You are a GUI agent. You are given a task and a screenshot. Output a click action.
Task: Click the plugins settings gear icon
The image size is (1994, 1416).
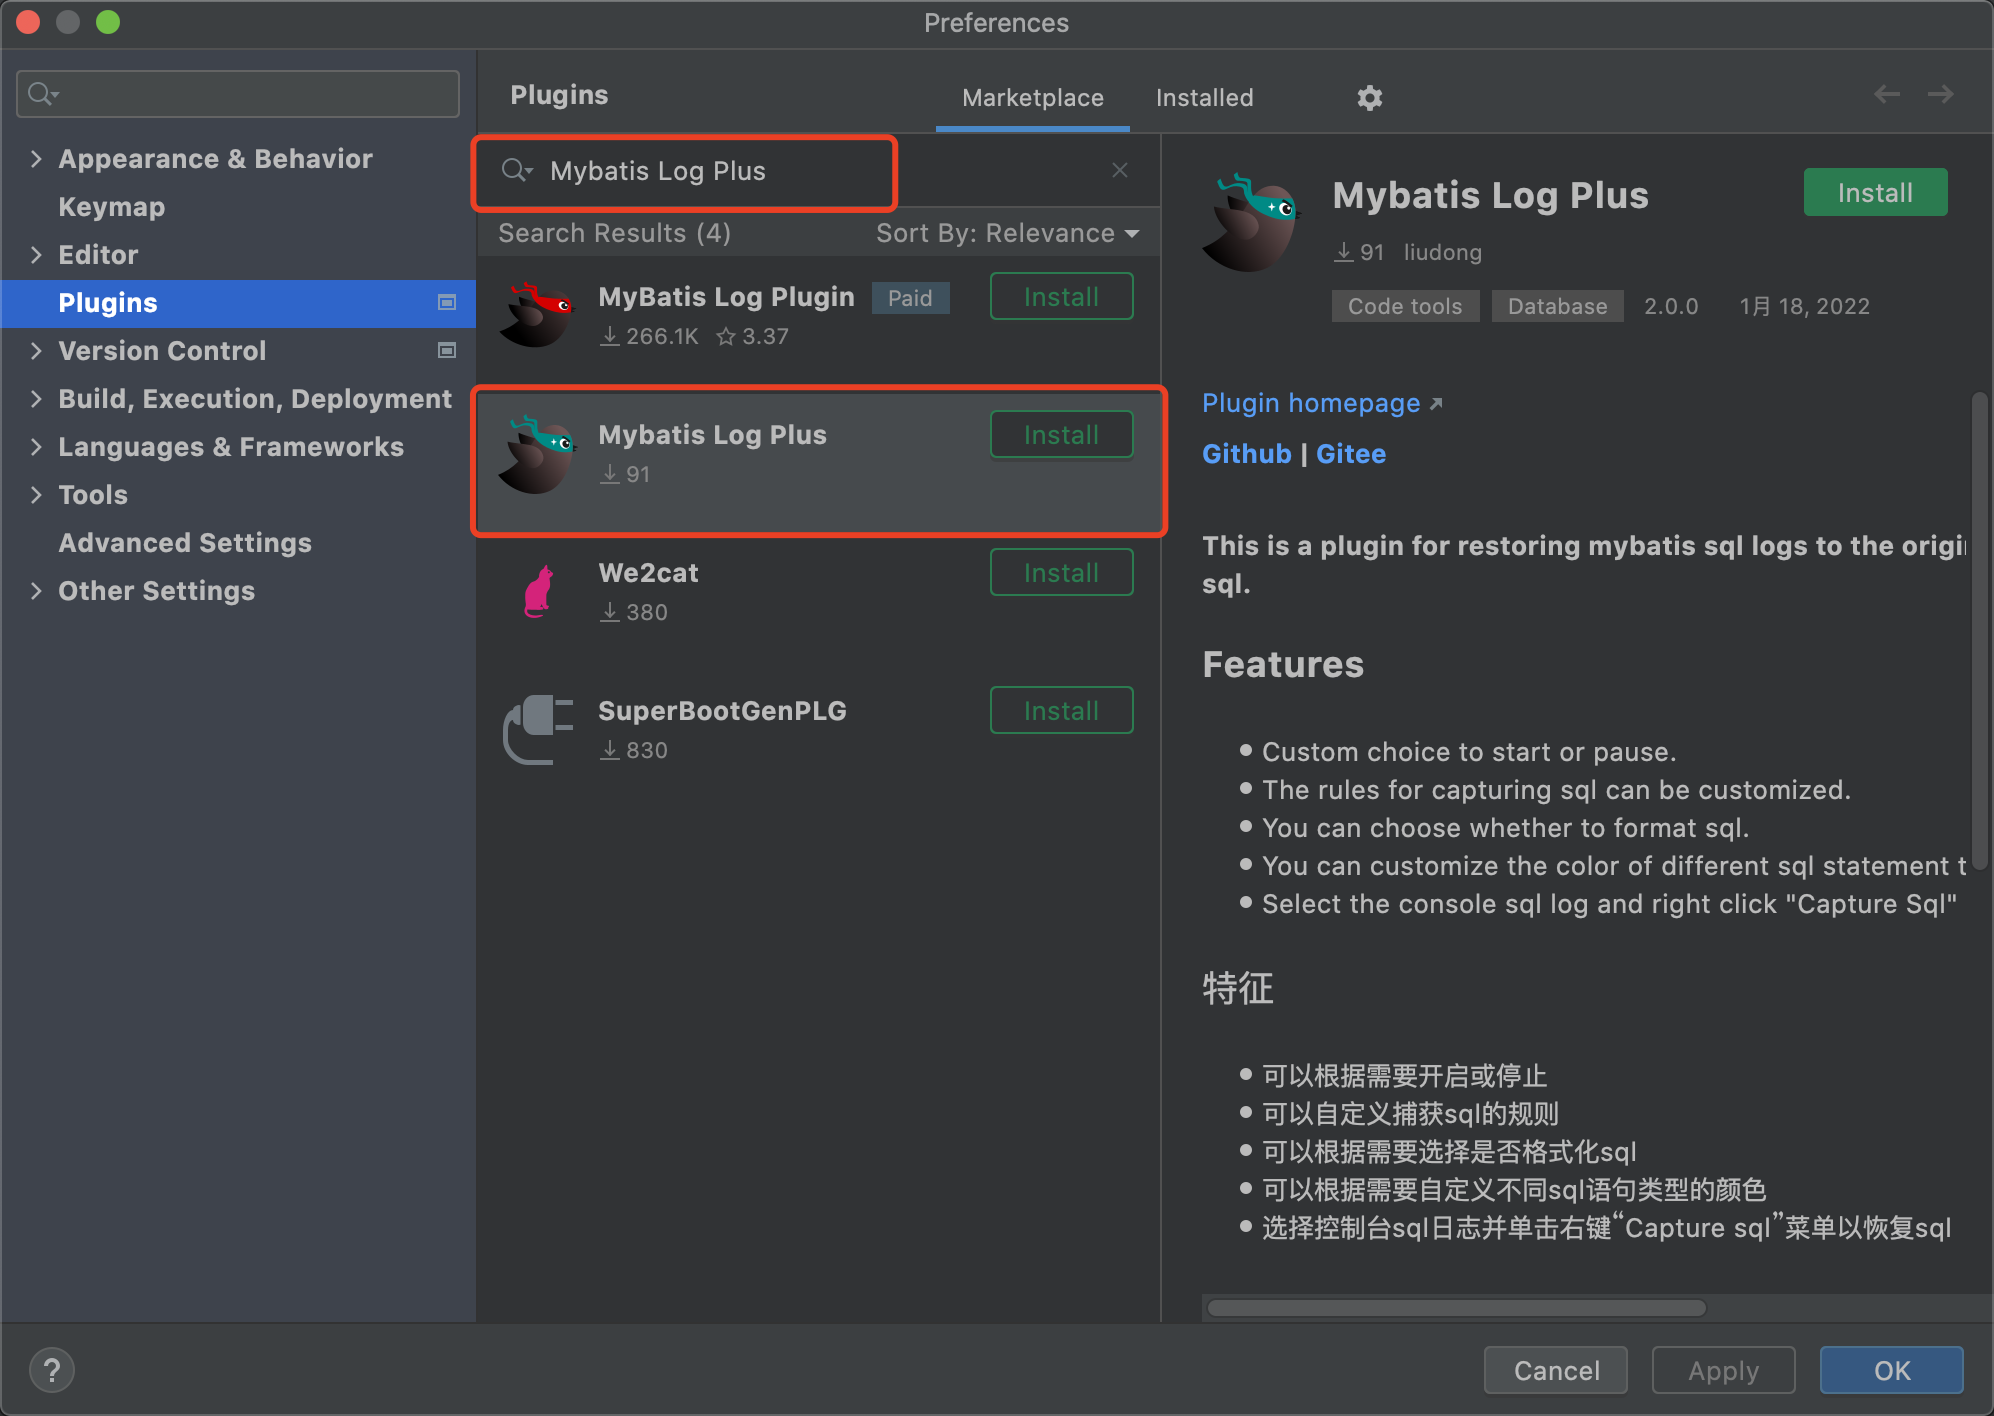(x=1369, y=98)
